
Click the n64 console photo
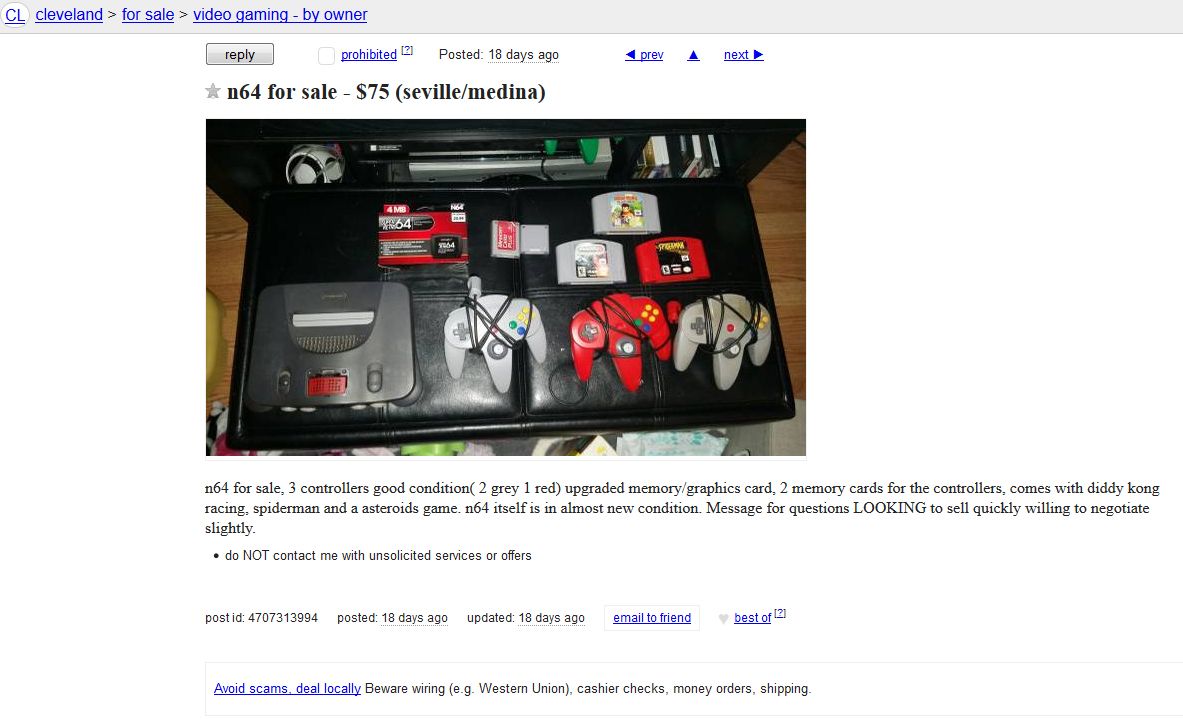pos(505,288)
